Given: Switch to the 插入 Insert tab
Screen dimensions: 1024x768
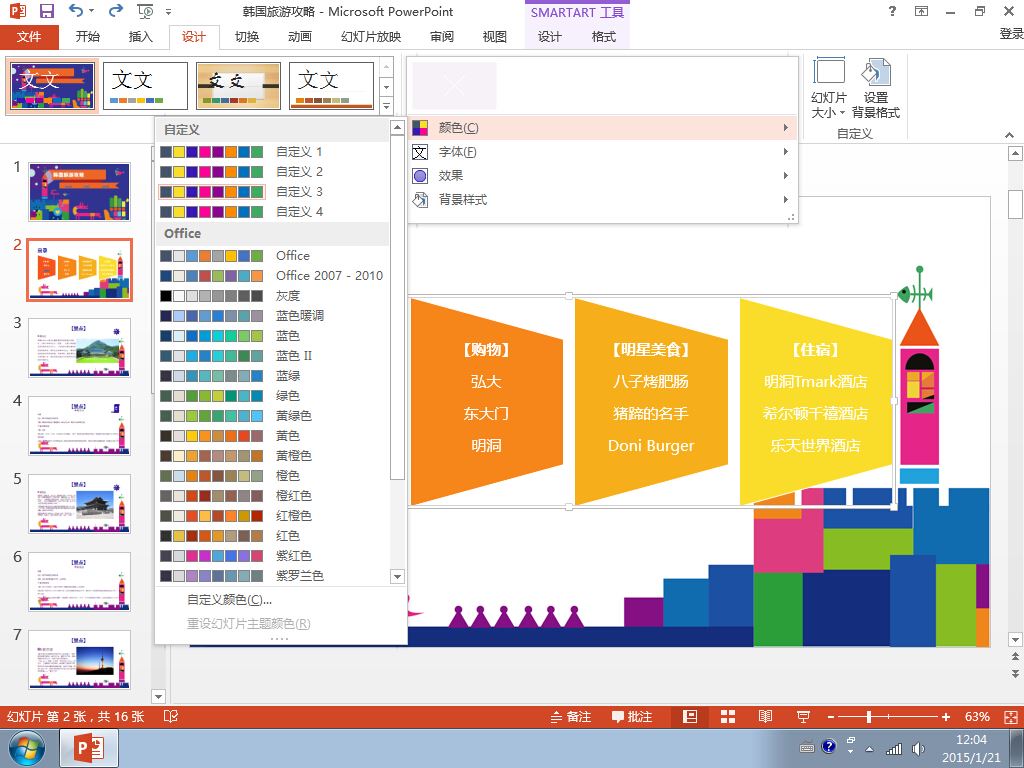Looking at the screenshot, I should click(x=140, y=37).
